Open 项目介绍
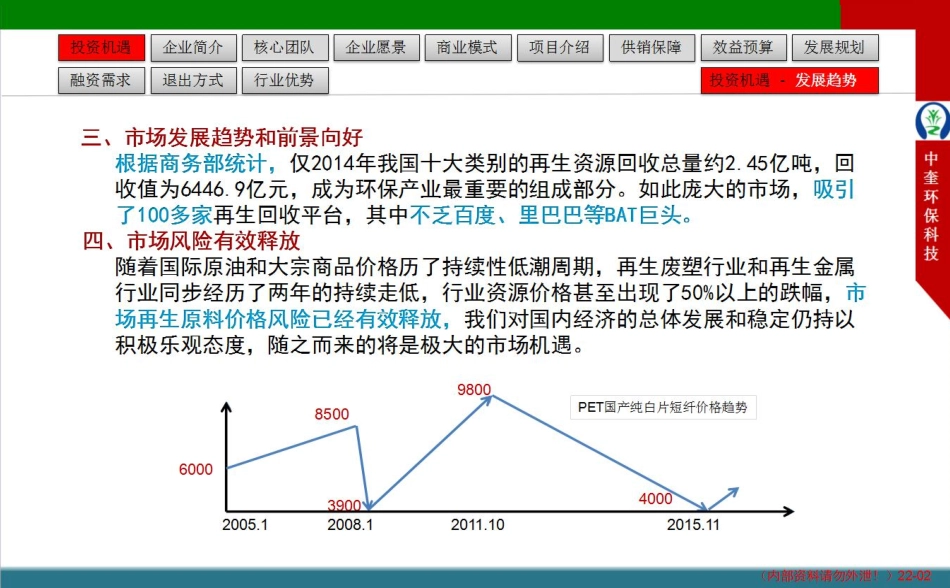The height and width of the screenshot is (588, 950). [559, 47]
